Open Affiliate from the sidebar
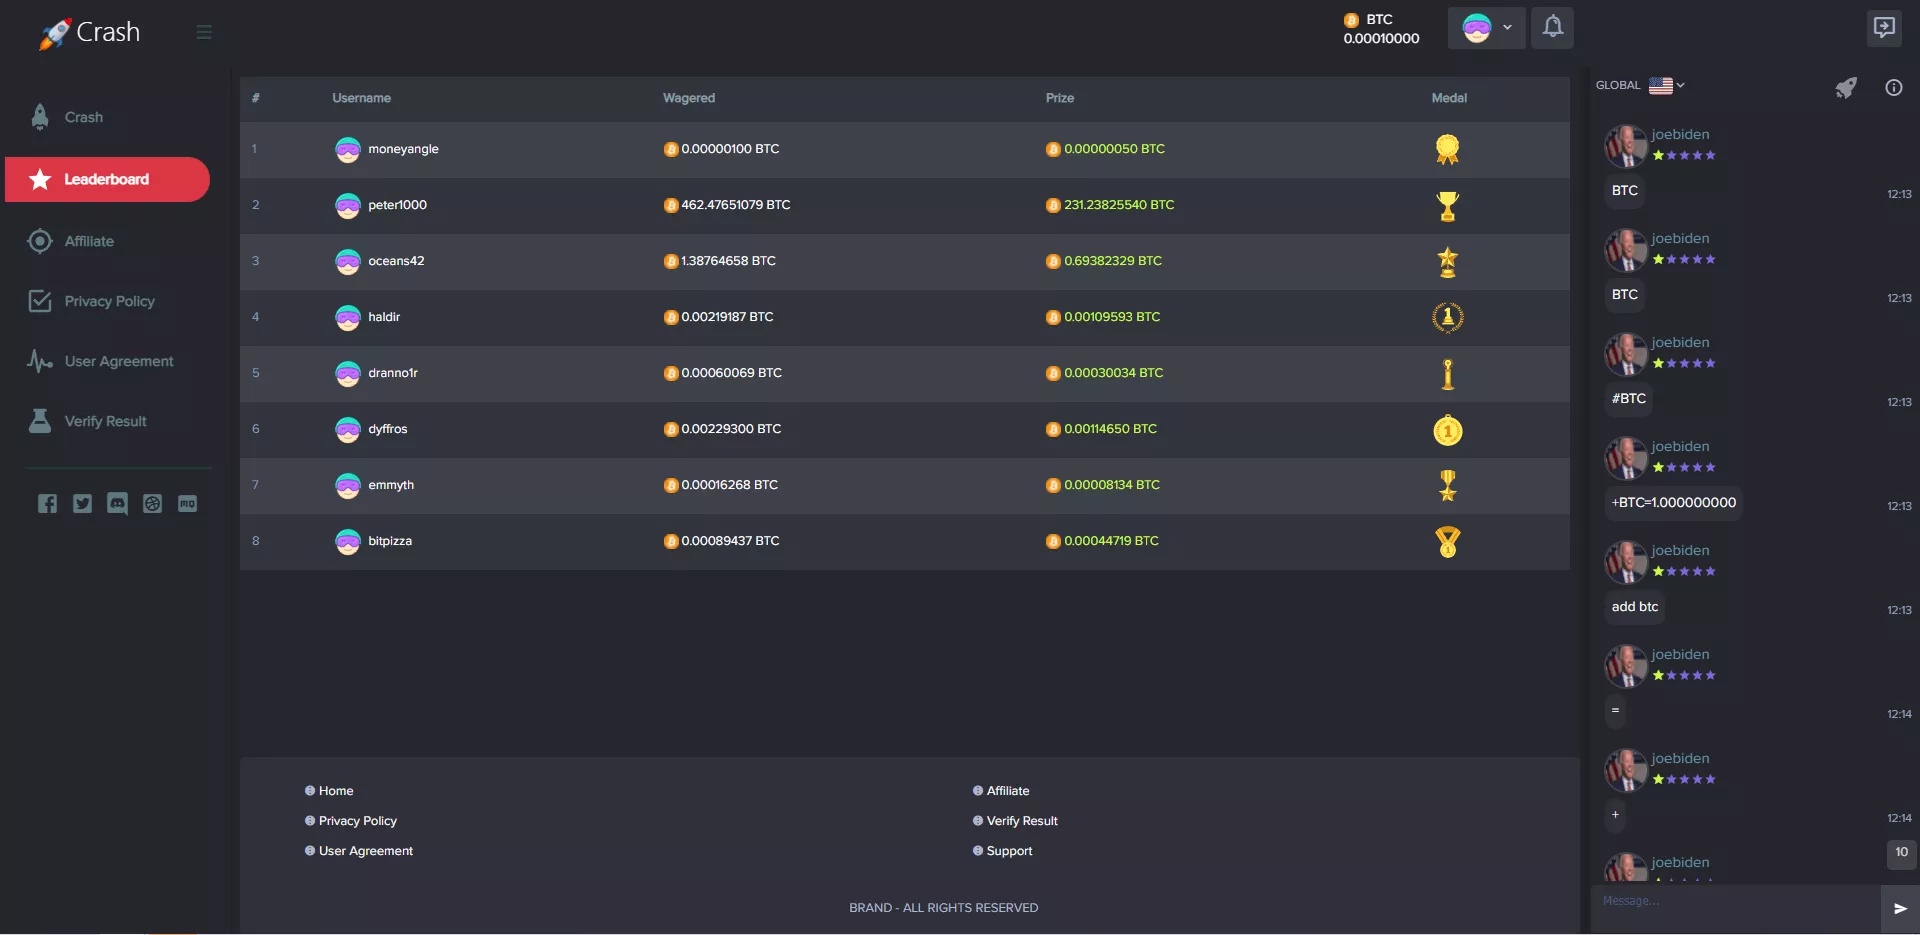 (x=89, y=241)
